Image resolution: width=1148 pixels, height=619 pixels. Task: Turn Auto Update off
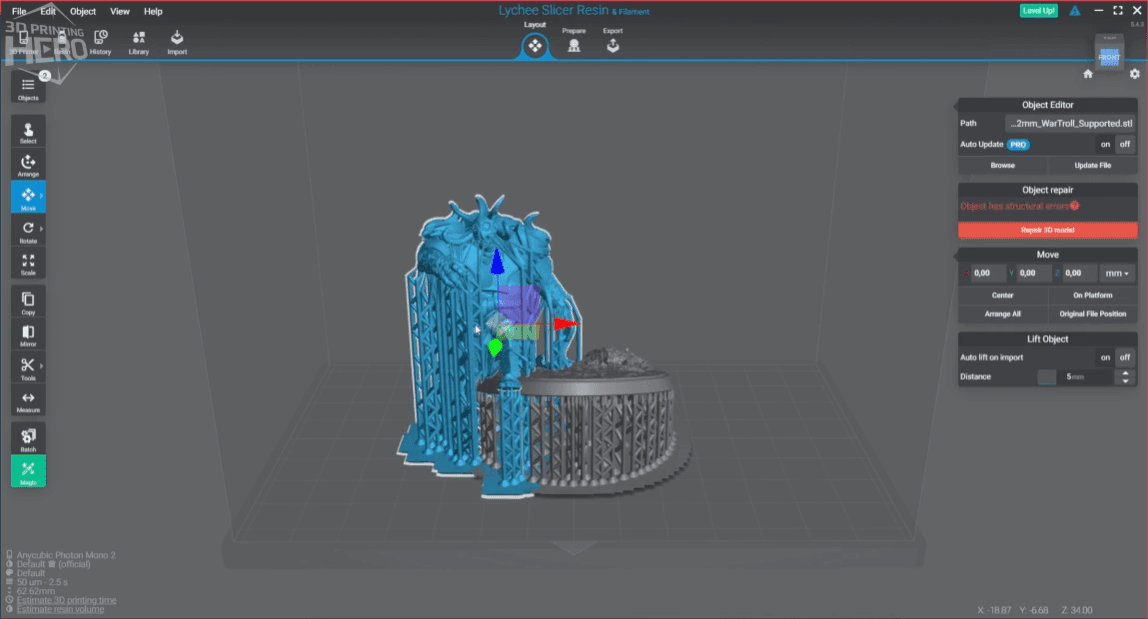(x=1125, y=144)
